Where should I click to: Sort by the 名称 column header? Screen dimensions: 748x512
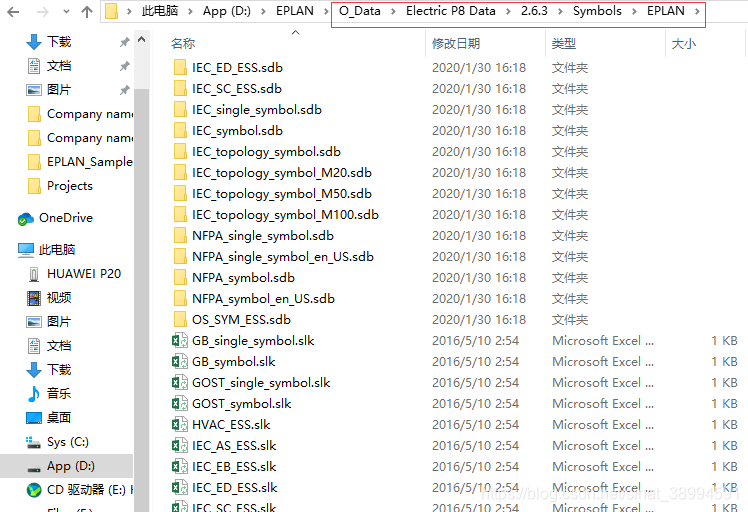(183, 43)
